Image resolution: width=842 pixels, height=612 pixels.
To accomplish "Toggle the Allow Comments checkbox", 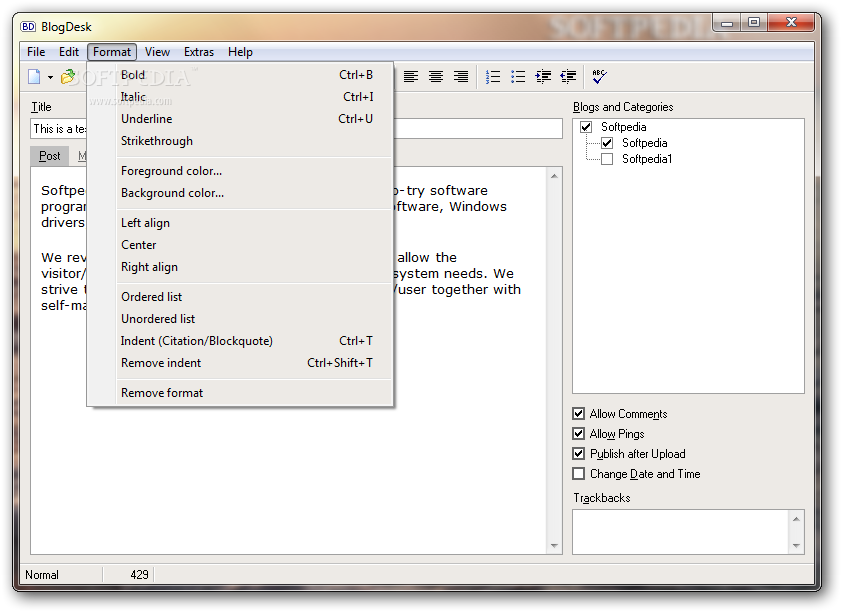I will pos(578,414).
